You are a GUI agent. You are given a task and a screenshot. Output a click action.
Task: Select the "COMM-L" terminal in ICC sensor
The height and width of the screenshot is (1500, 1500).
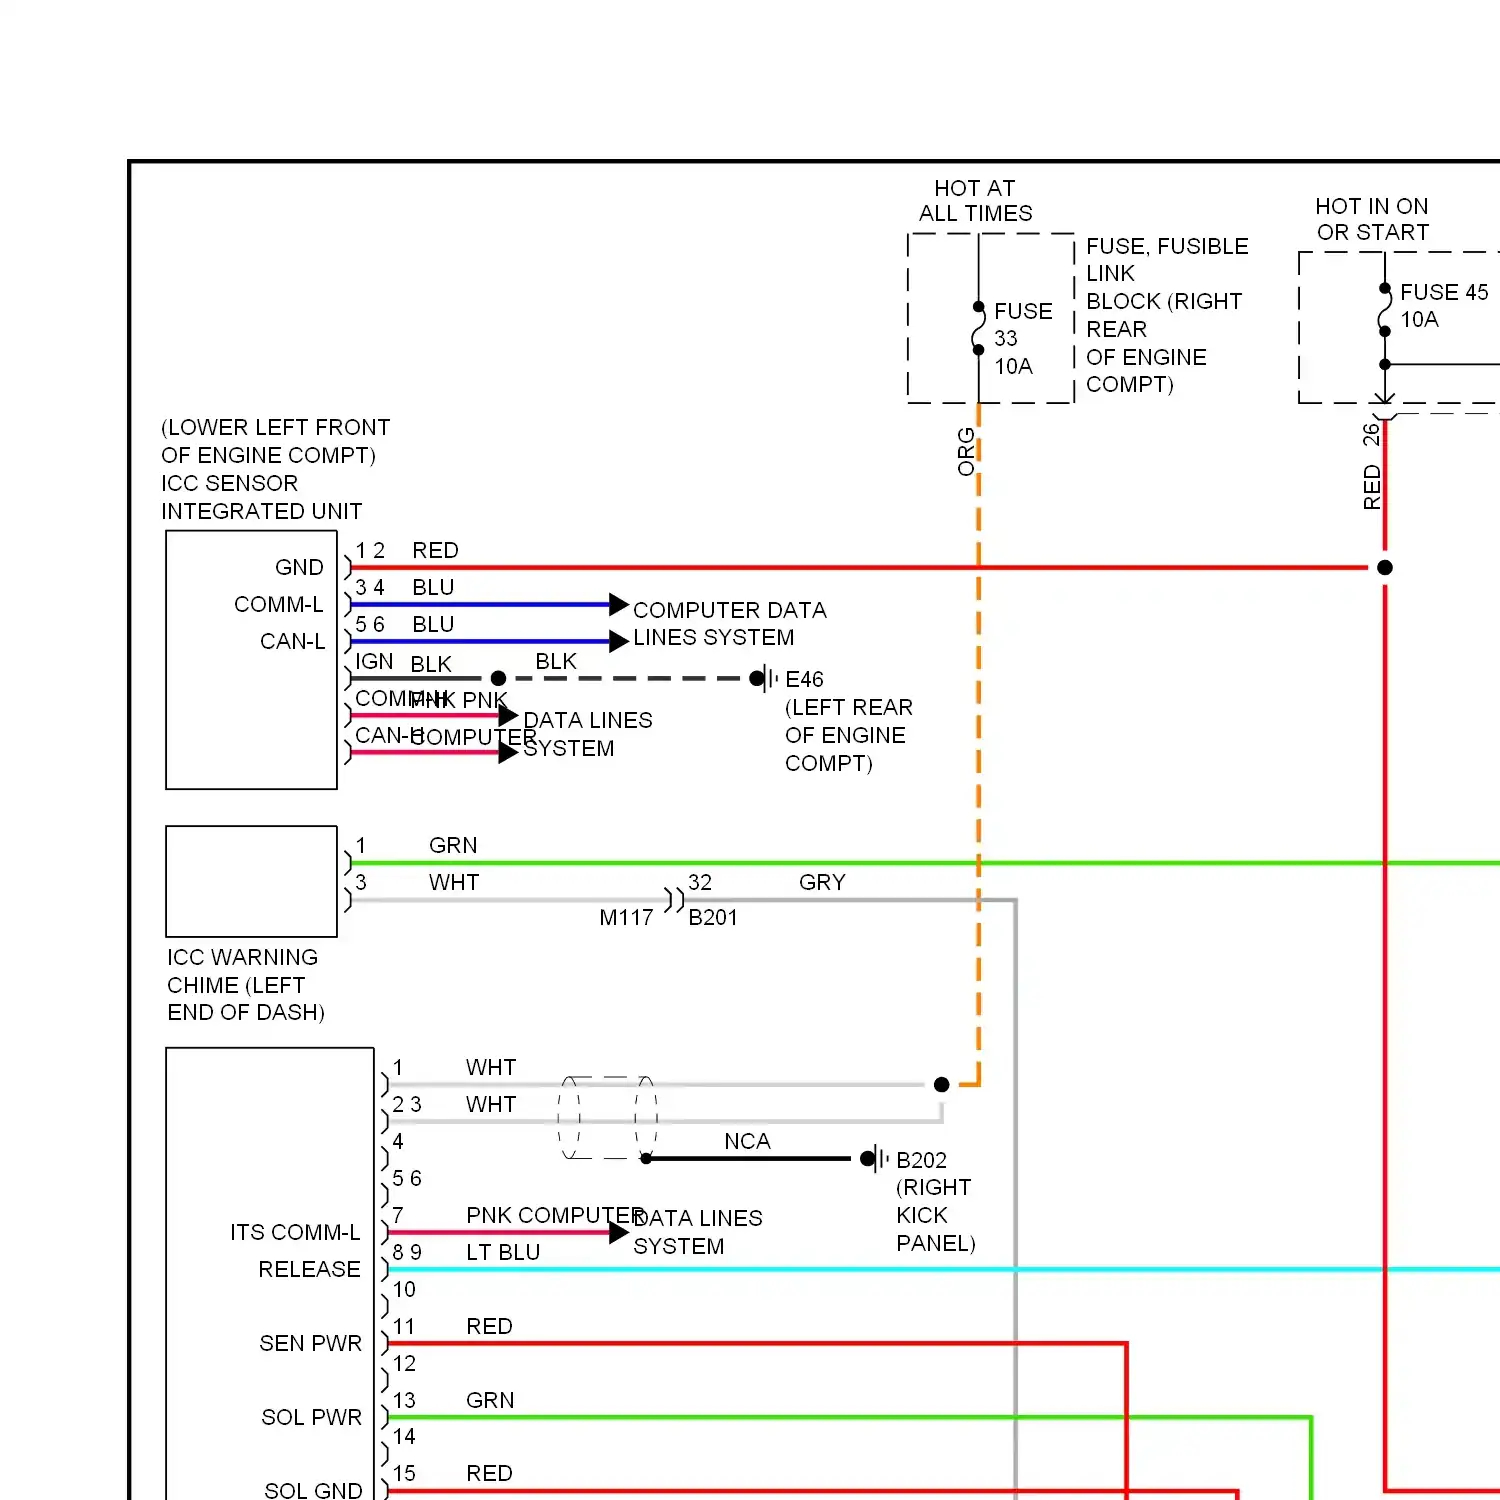coord(278,604)
